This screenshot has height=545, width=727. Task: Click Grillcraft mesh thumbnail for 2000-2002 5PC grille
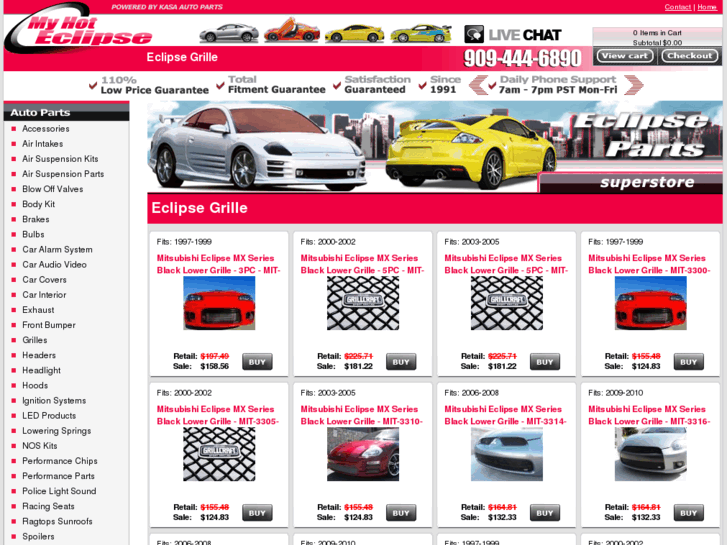pos(363,303)
